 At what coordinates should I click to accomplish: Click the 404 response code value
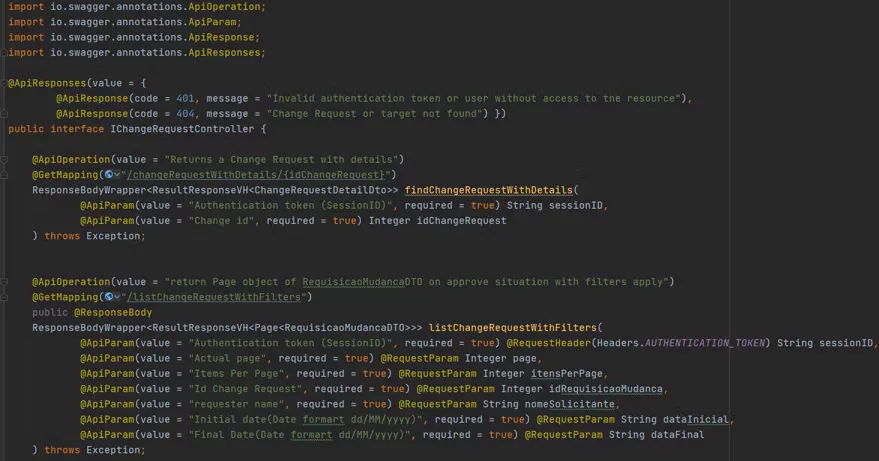(185, 113)
